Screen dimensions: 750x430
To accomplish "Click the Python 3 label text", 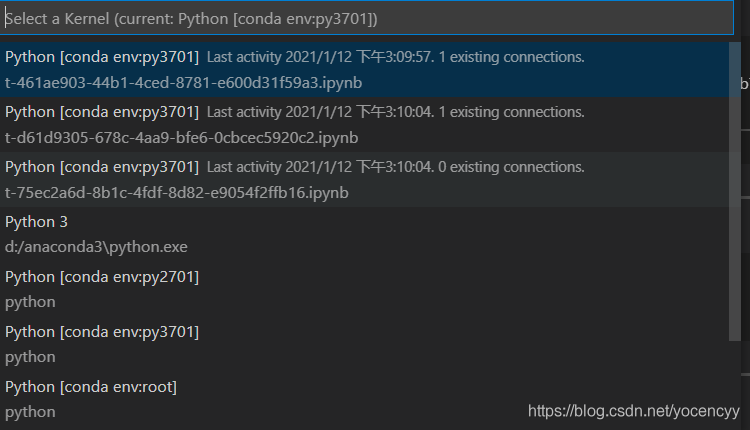I will pos(36,222).
